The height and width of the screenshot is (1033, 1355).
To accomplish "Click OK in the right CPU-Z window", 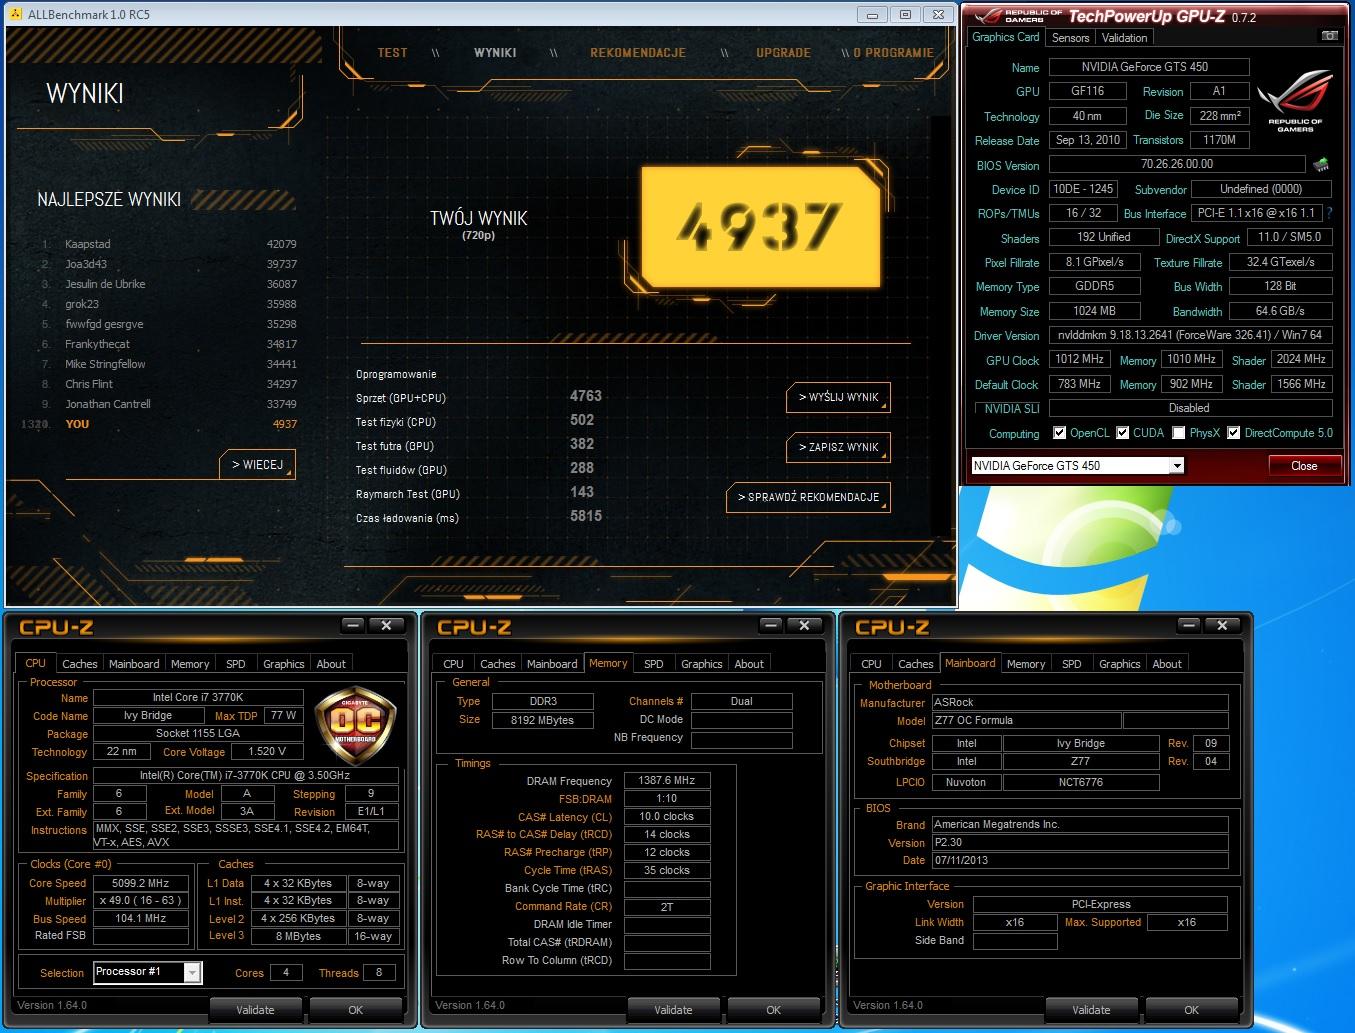I will [x=1191, y=1010].
